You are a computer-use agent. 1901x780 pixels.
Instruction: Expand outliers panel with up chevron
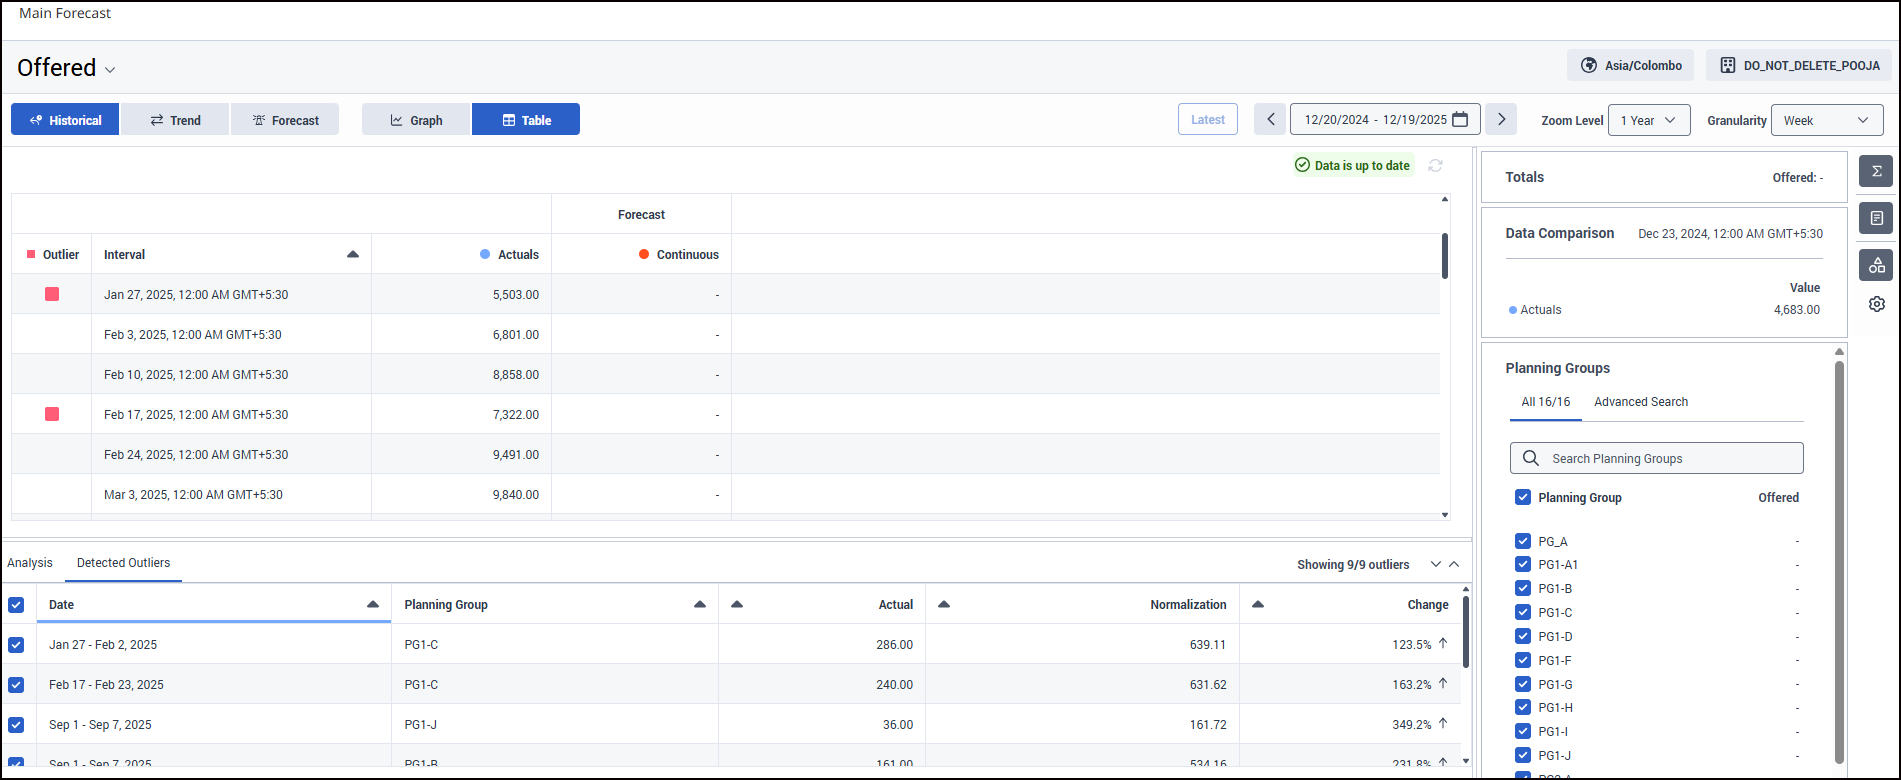(x=1454, y=565)
